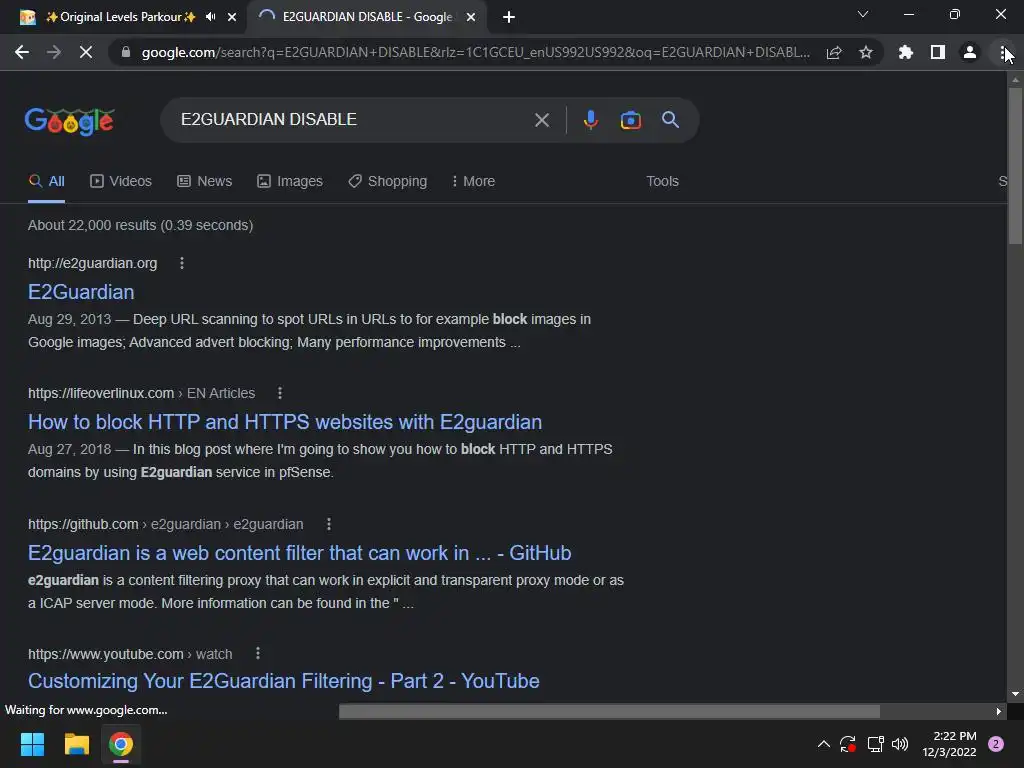Switch to the Original Levels Parkour tab
This screenshot has height=768, width=1024.
[x=120, y=17]
